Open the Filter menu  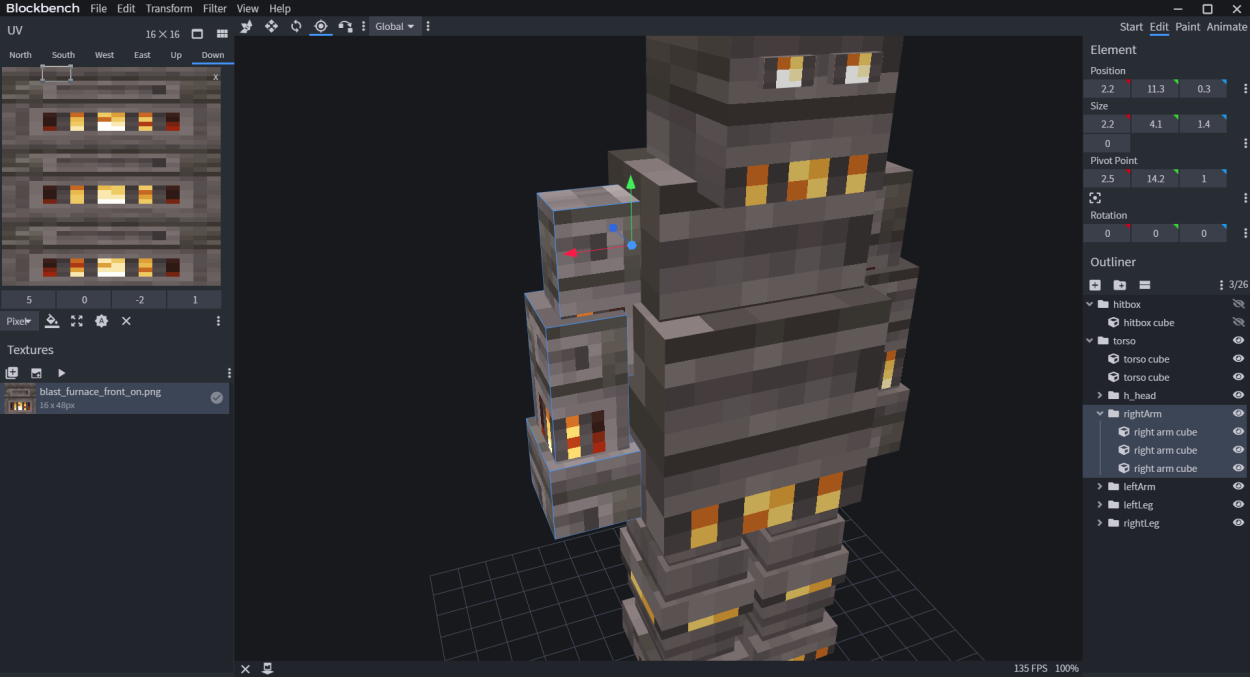[215, 8]
